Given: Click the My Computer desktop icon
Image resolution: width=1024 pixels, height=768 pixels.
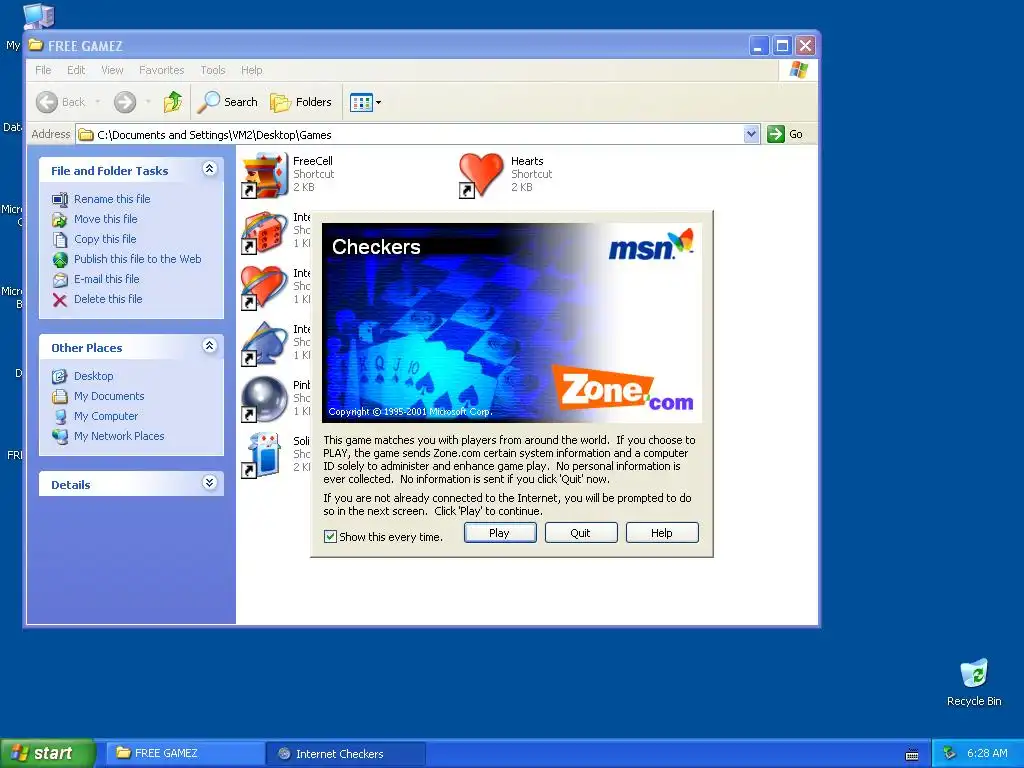Looking at the screenshot, I should click(x=37, y=16).
